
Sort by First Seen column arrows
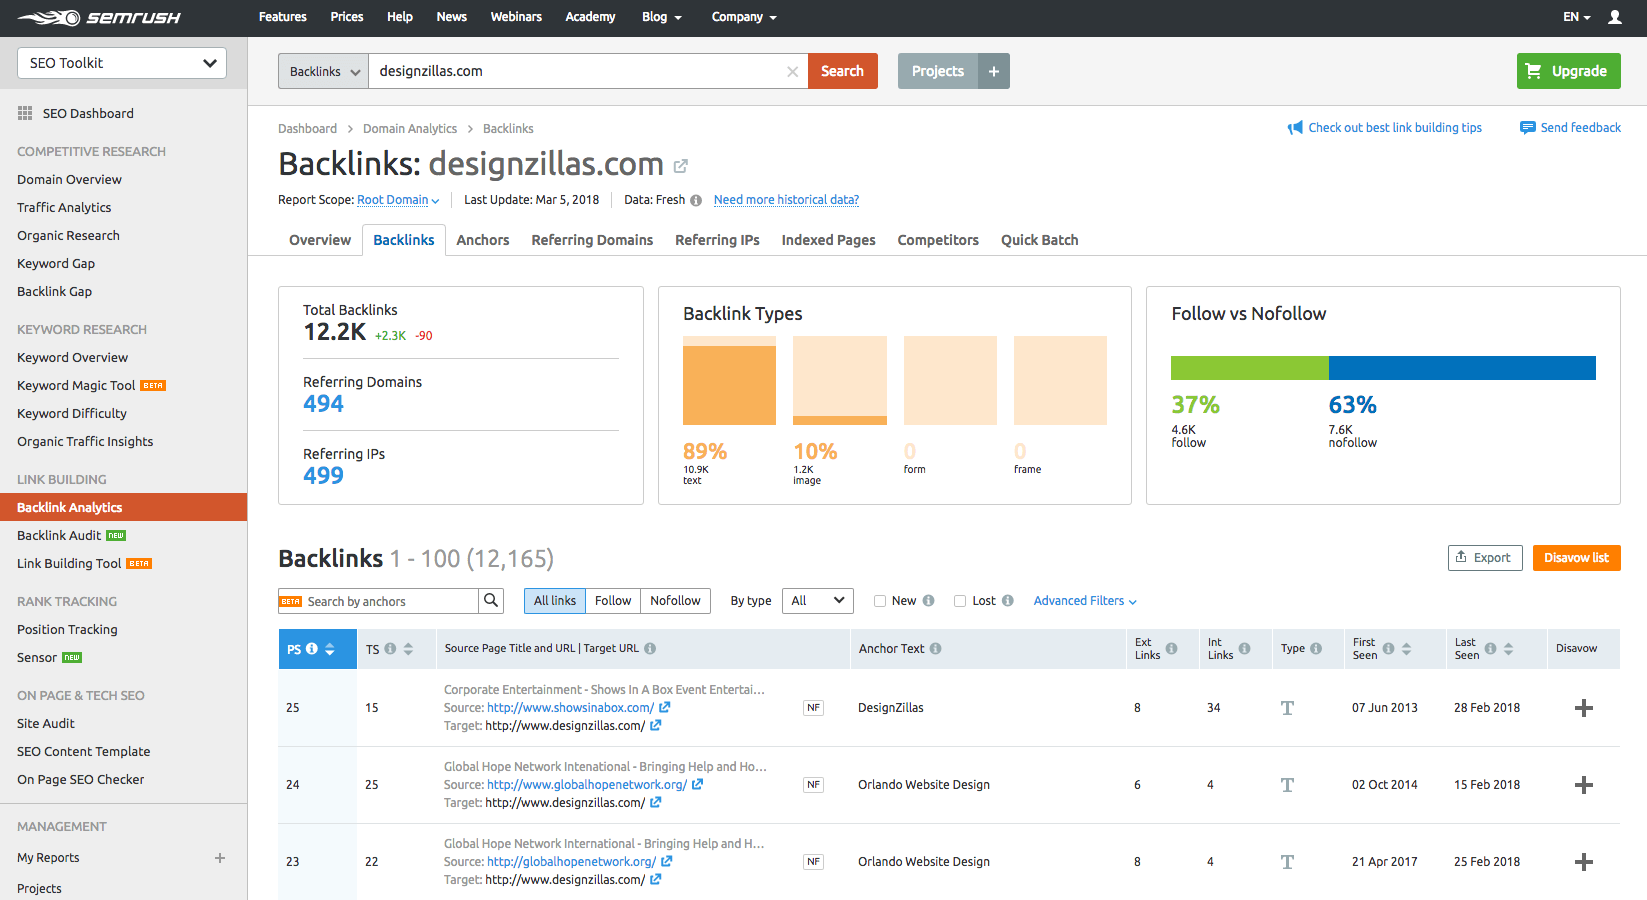pos(1406,649)
